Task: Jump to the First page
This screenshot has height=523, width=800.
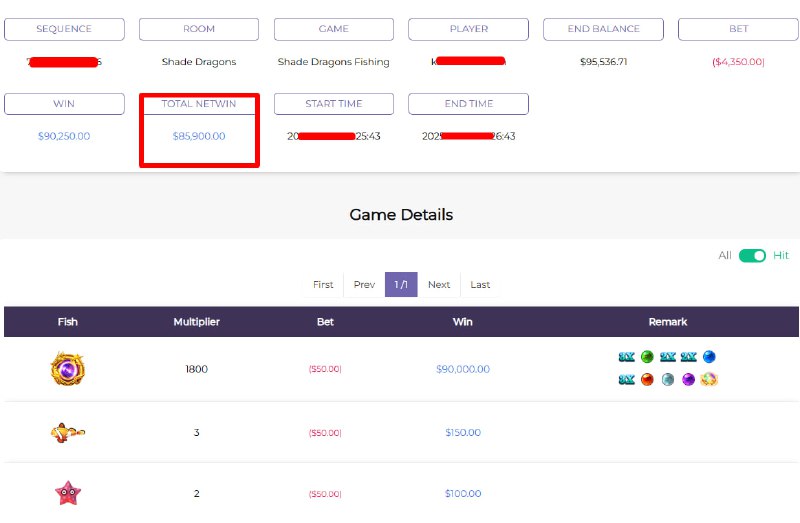Action: [x=323, y=285]
